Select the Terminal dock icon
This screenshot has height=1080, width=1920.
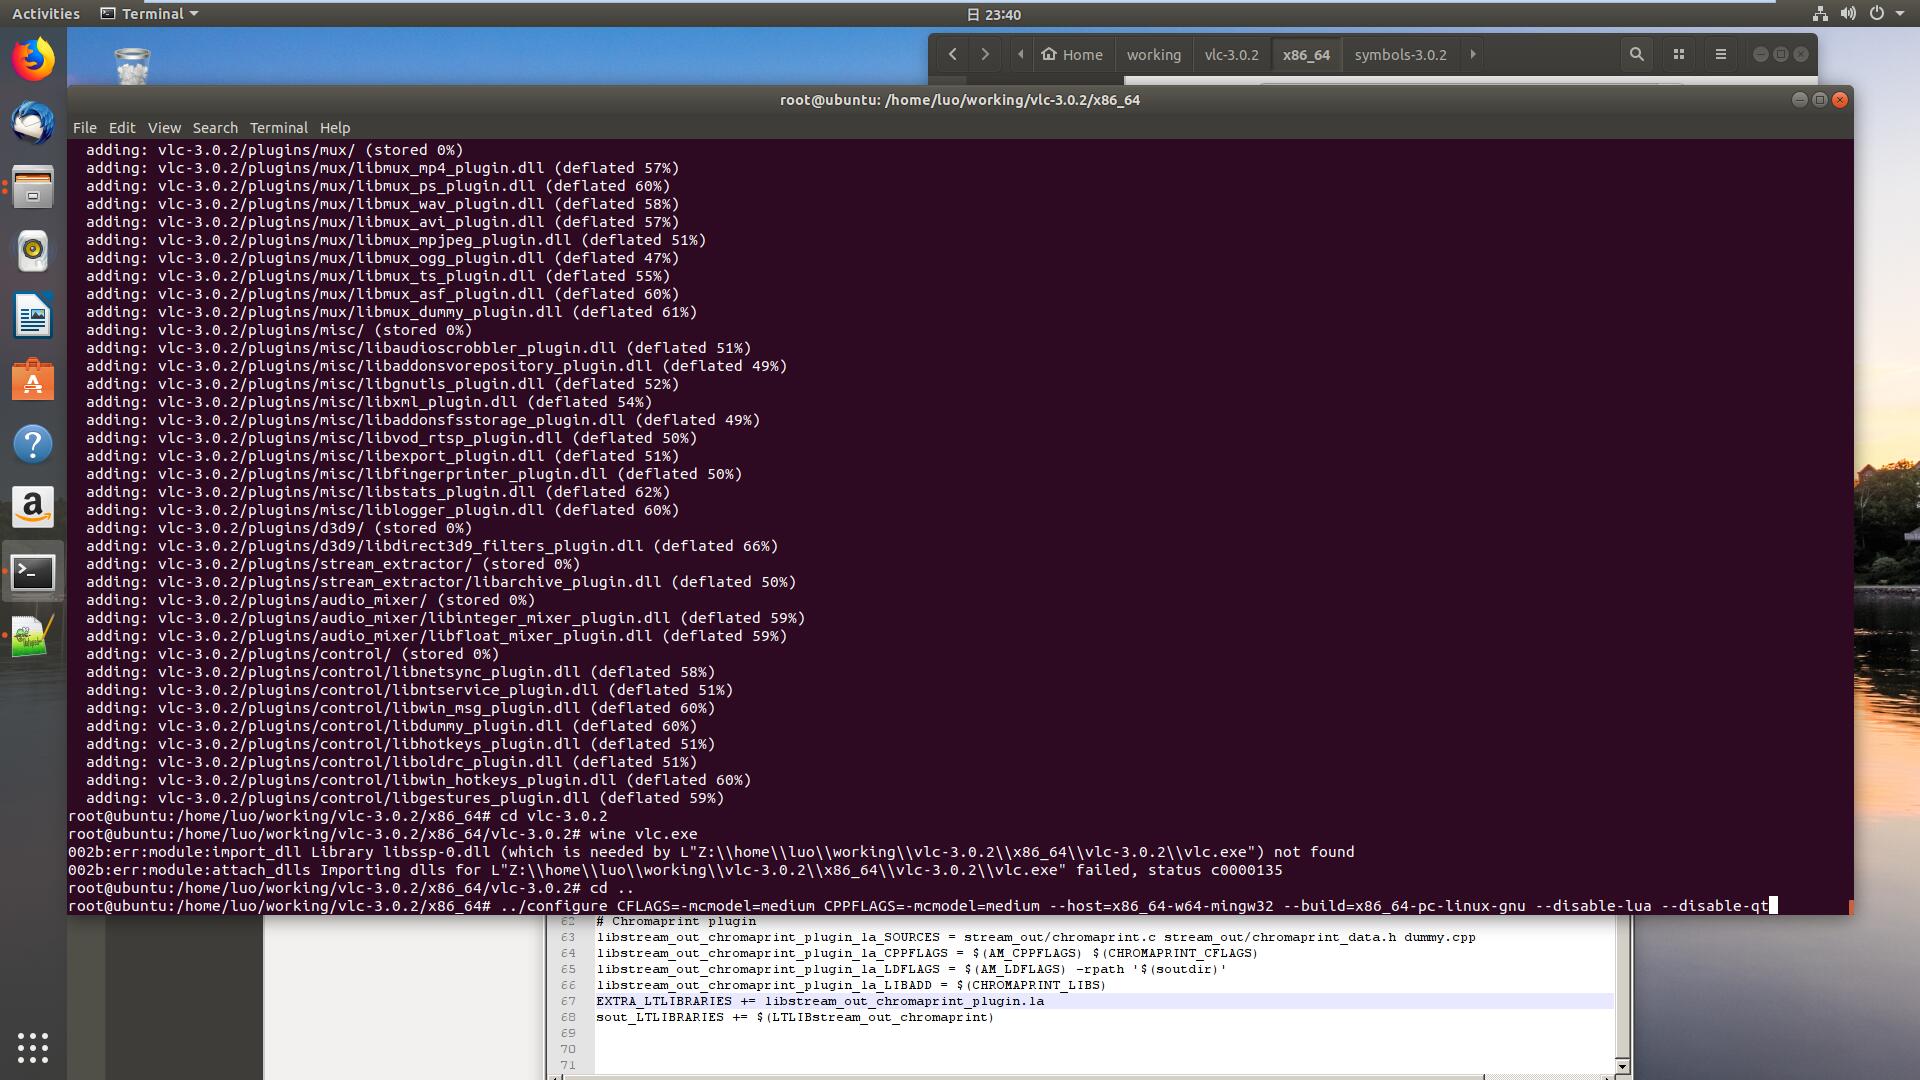pos(33,572)
